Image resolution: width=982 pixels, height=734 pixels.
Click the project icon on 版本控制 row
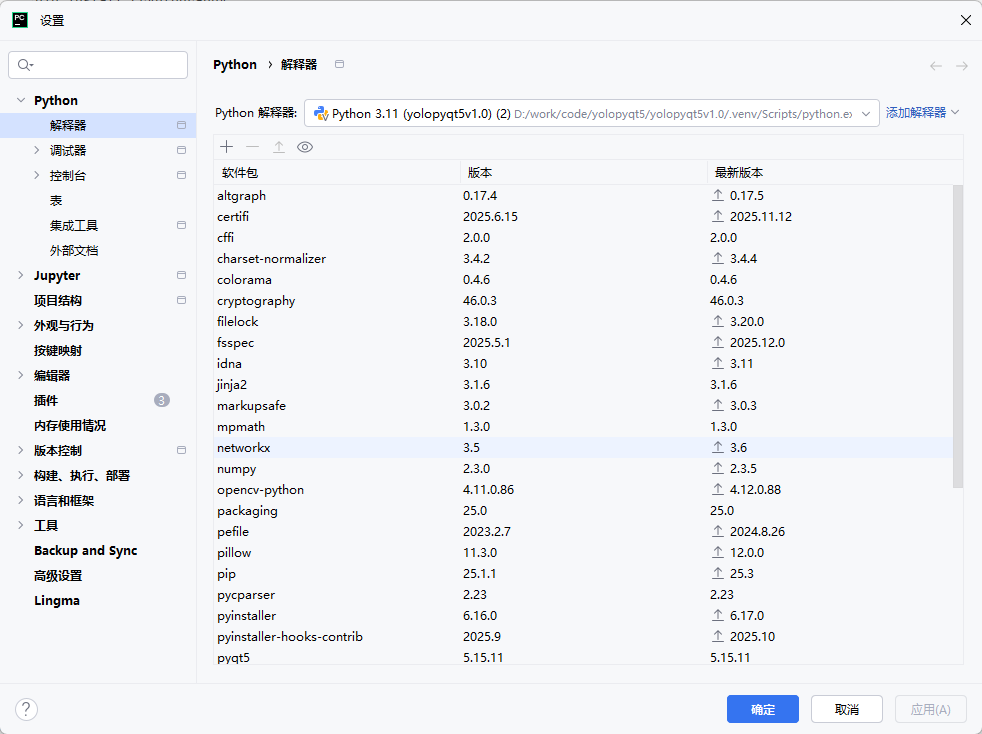182,450
